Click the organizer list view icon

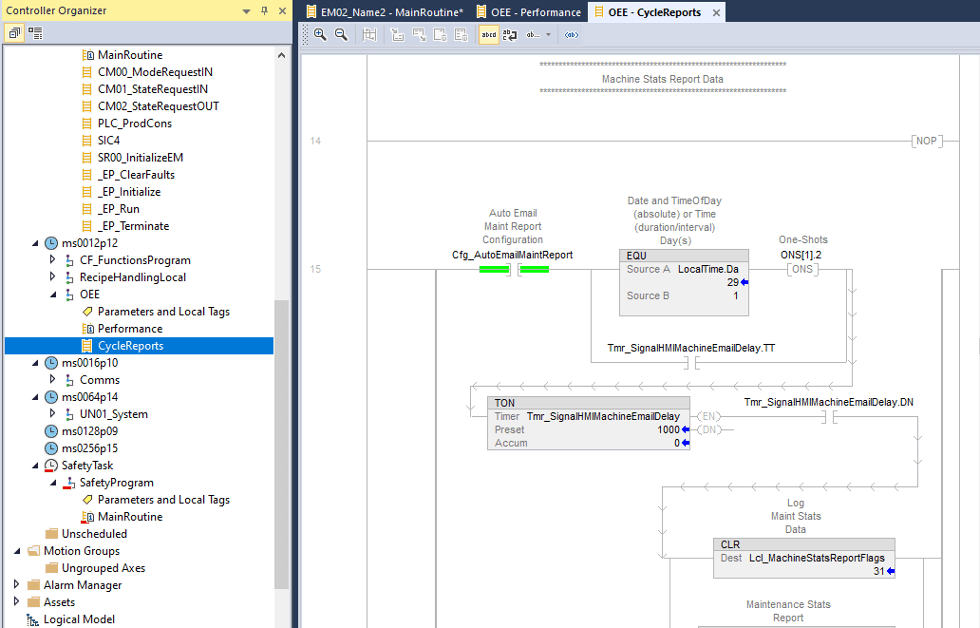(36, 32)
